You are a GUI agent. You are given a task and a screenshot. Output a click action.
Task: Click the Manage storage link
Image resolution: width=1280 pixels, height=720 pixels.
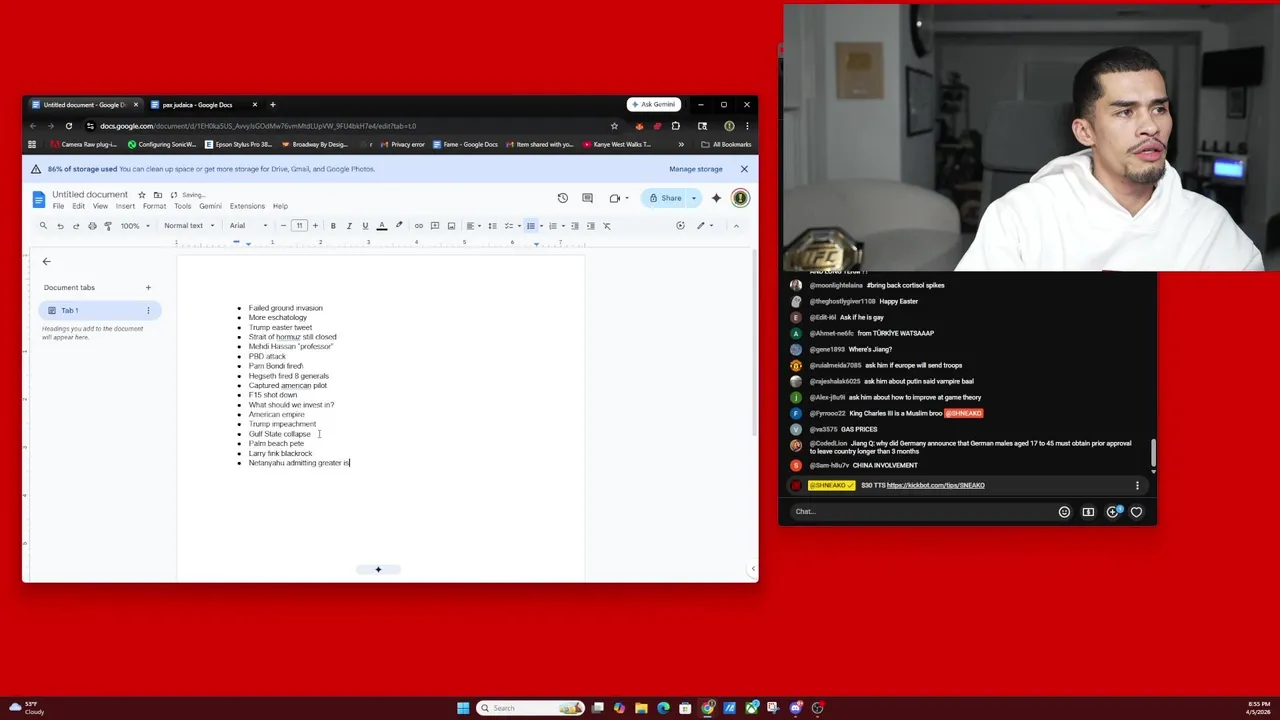pyautogui.click(x=696, y=169)
